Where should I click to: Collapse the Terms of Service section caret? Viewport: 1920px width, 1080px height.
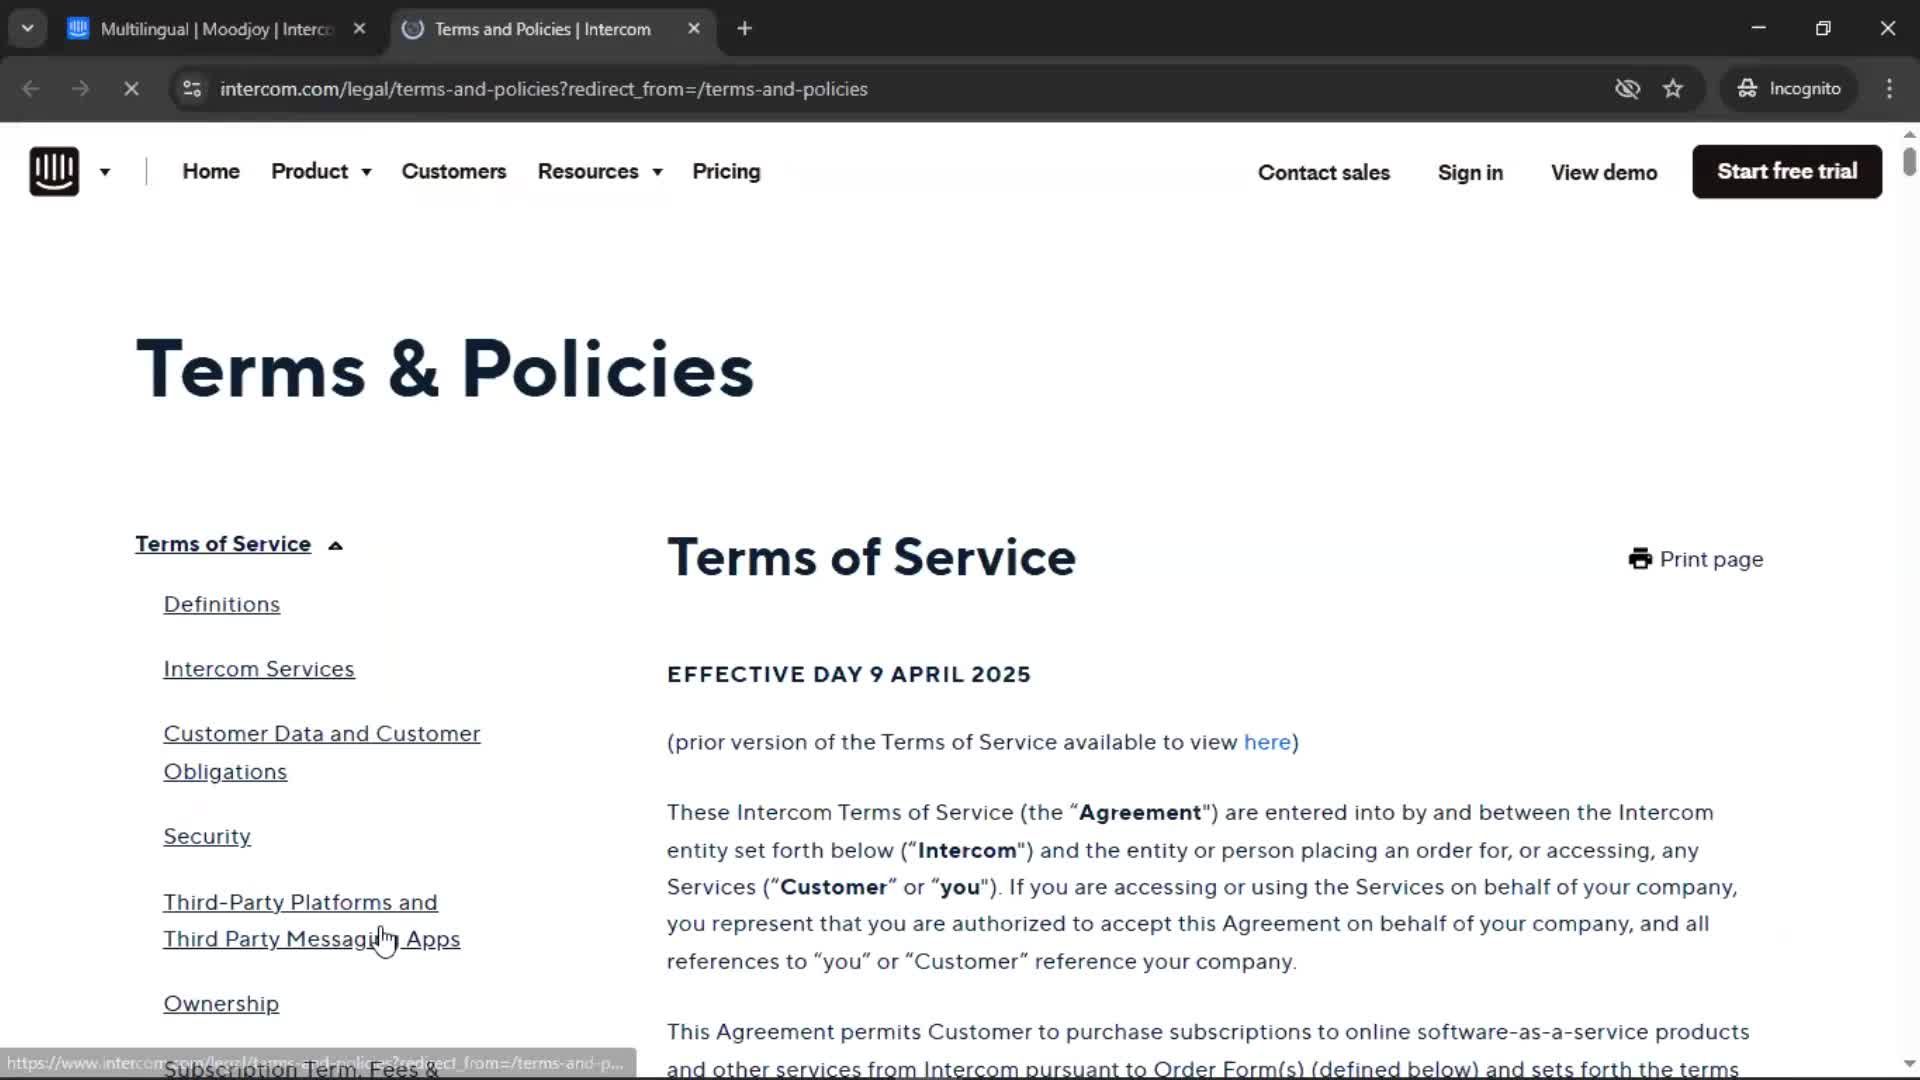[x=335, y=545]
